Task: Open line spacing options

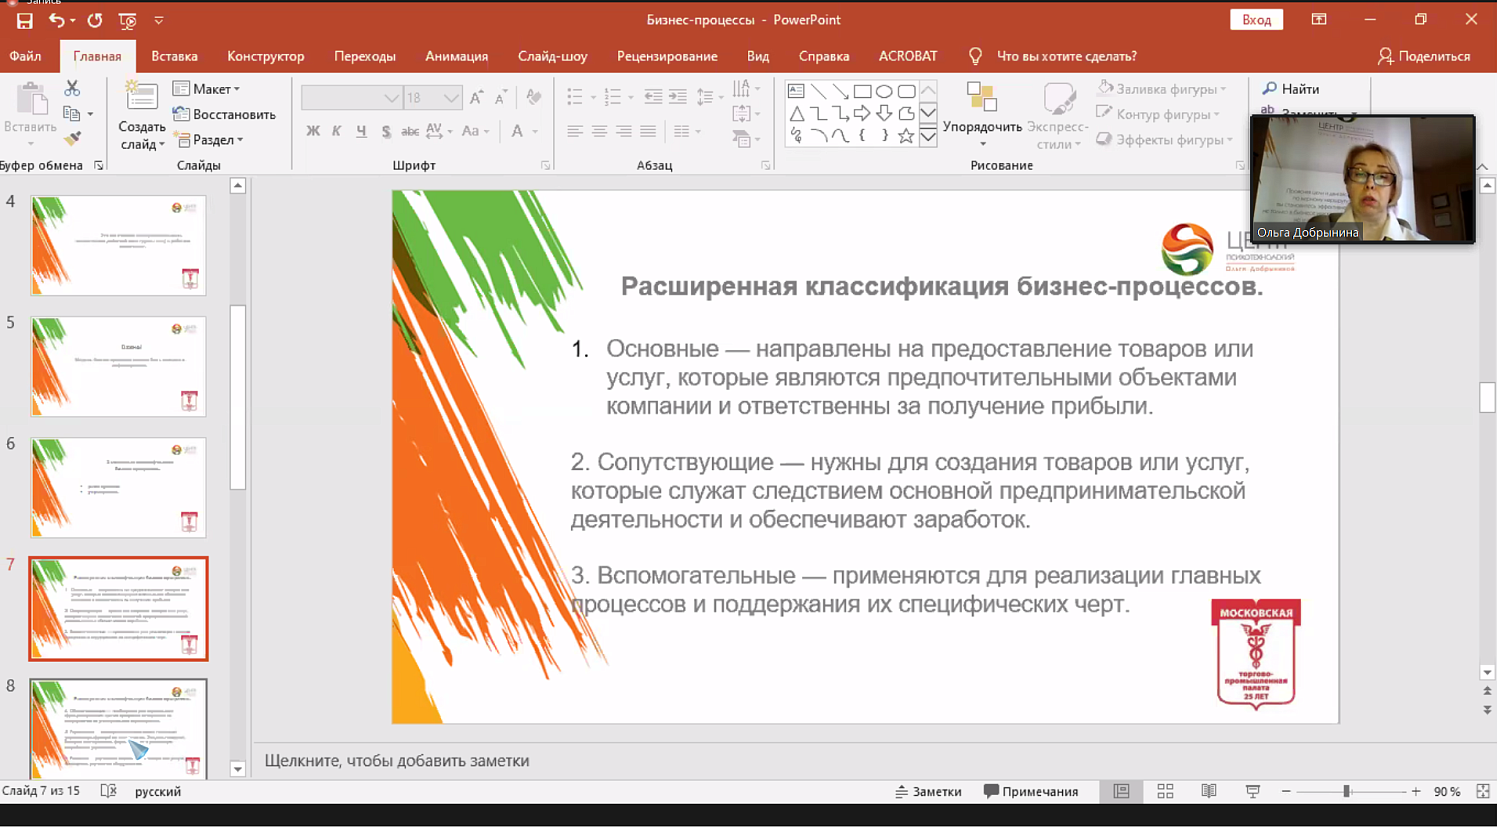Action: pyautogui.click(x=709, y=97)
